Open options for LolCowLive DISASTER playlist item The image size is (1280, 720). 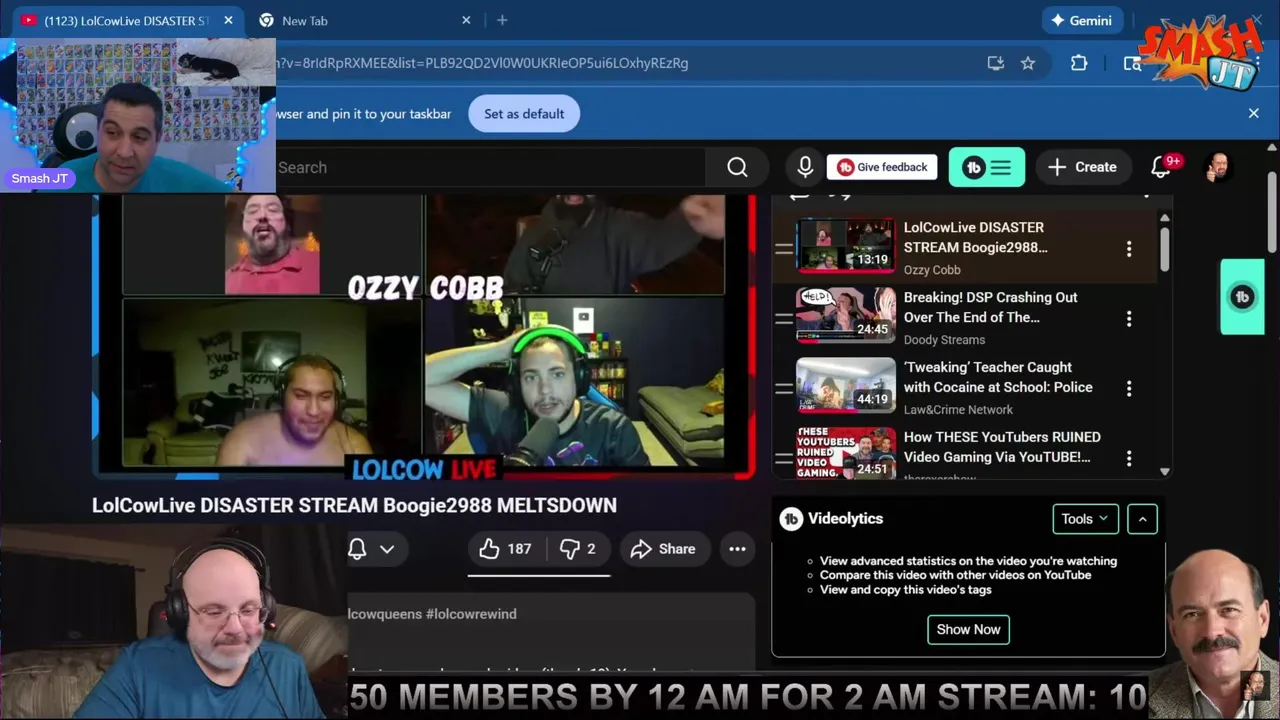1129,248
